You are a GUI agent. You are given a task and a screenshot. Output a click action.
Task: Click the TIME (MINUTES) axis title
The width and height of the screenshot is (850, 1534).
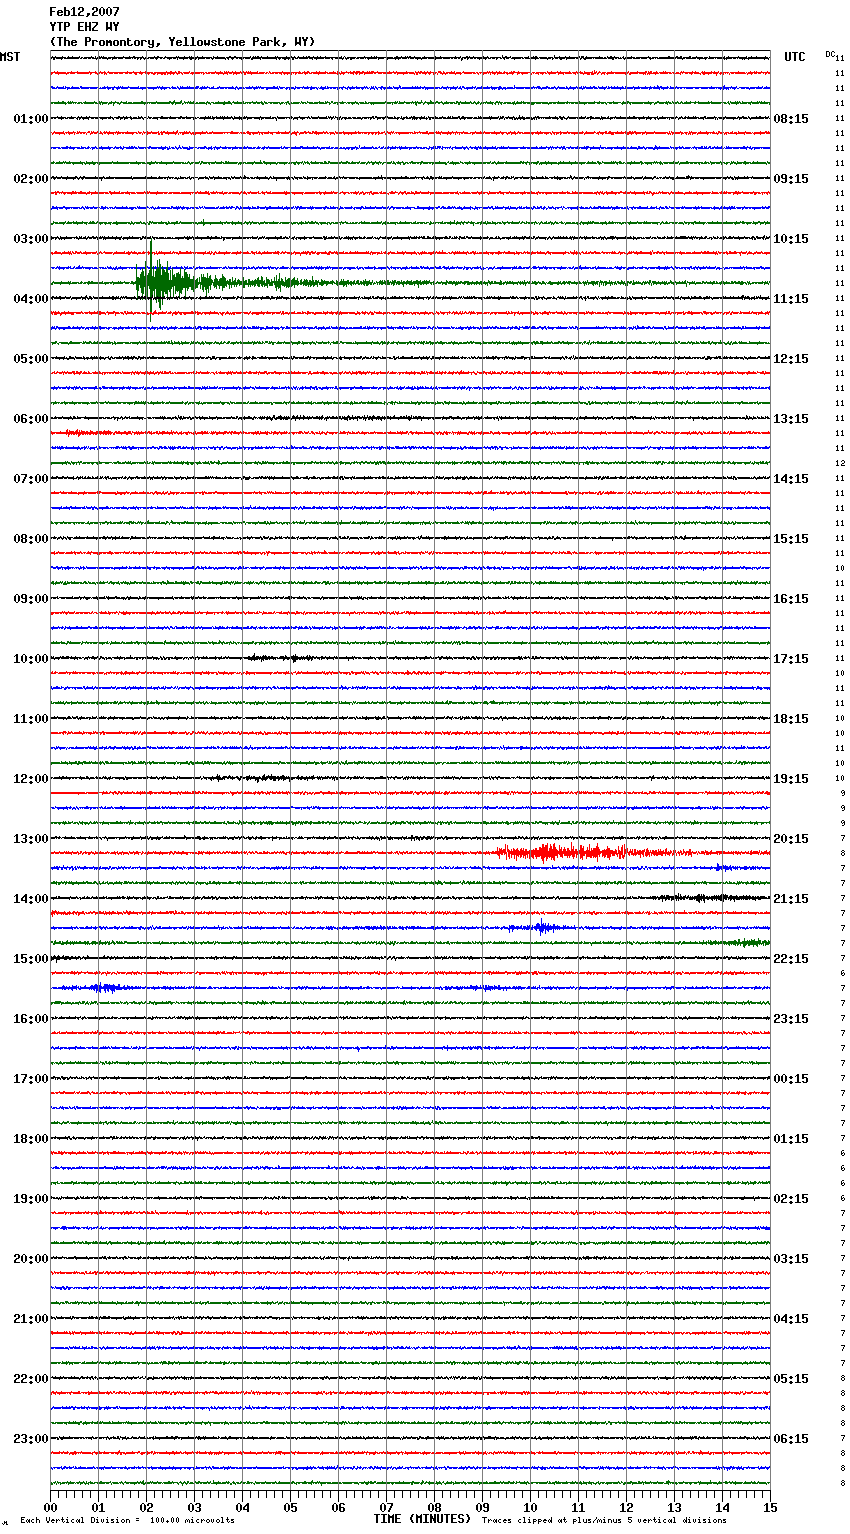click(x=422, y=1519)
